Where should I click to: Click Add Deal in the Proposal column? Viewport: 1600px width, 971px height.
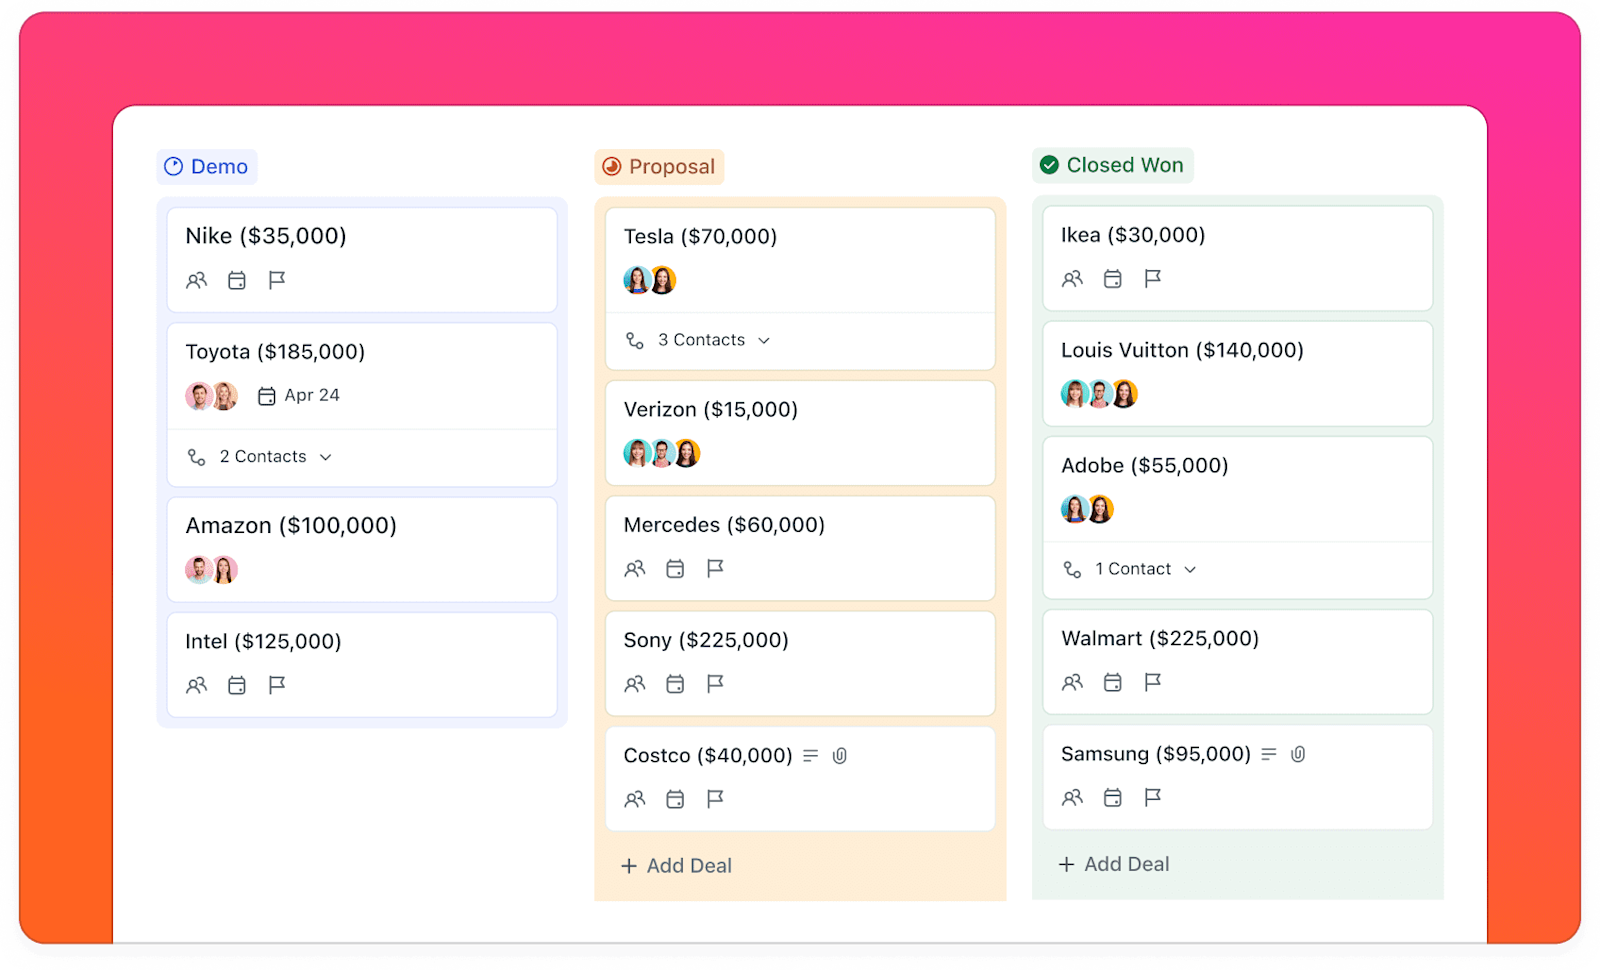pyautogui.click(x=676, y=865)
